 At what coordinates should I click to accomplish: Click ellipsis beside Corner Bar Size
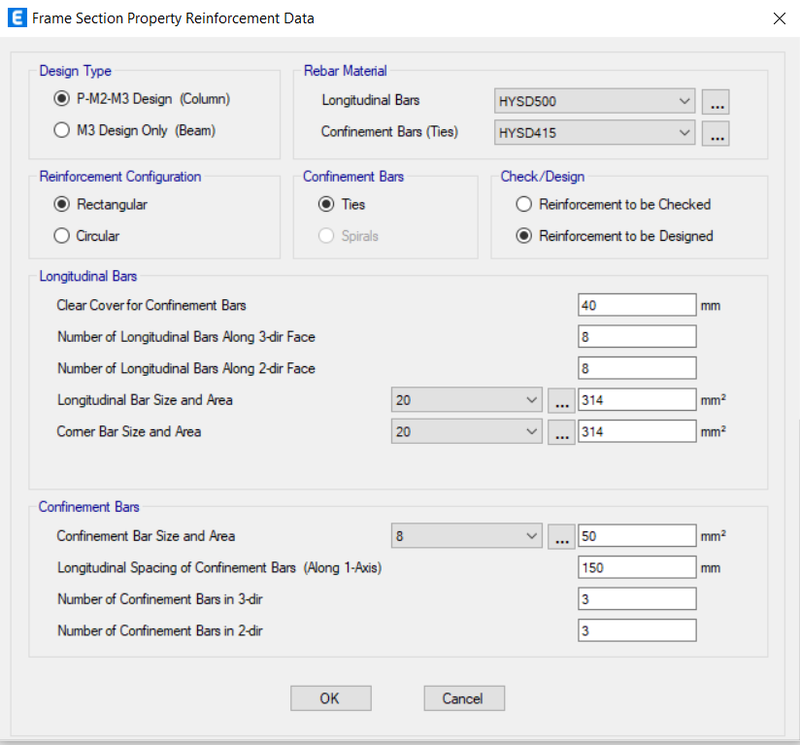point(561,432)
